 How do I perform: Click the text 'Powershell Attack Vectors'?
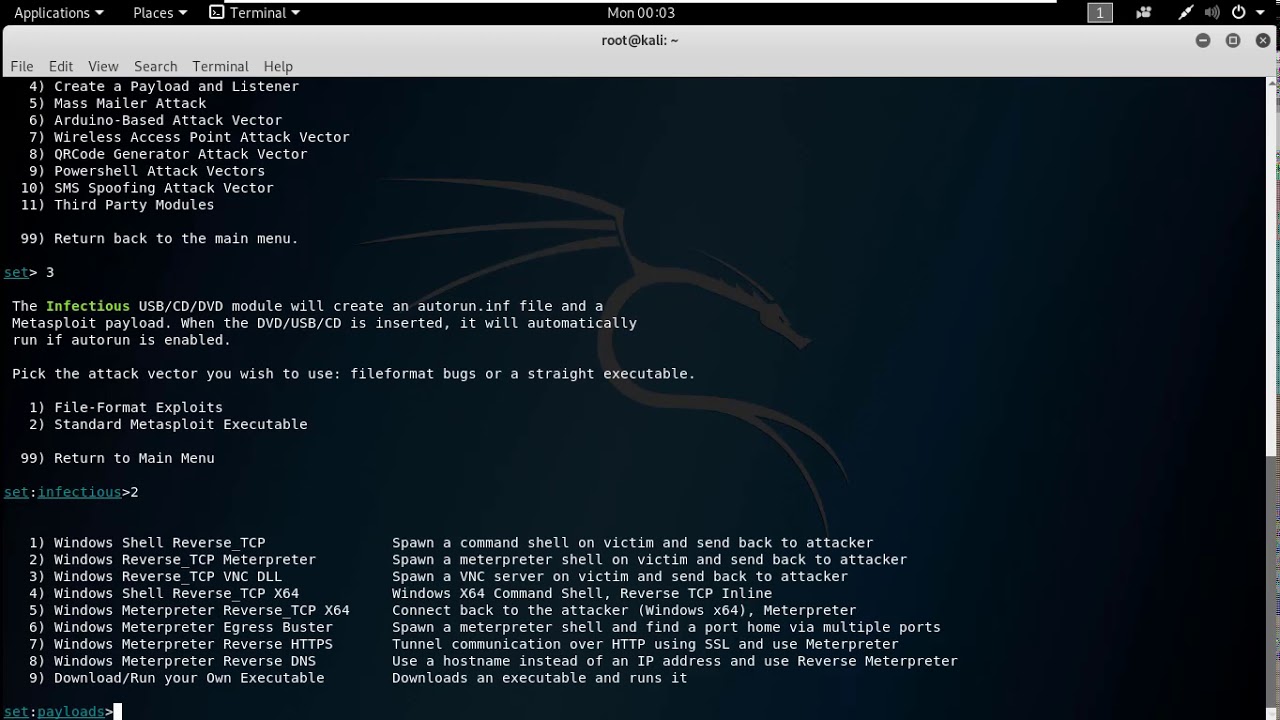pyautogui.click(x=160, y=171)
